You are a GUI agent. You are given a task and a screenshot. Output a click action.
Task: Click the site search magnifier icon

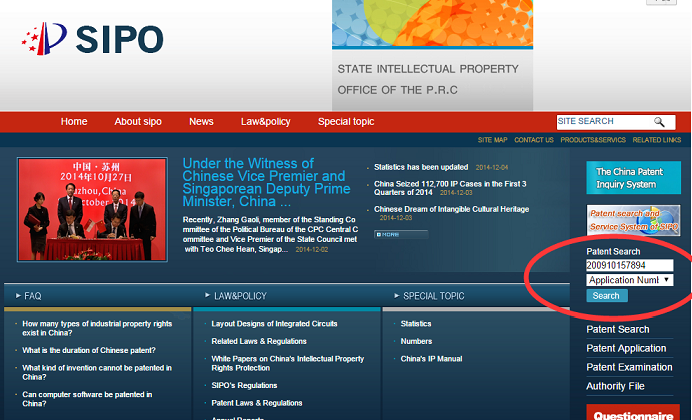pyautogui.click(x=659, y=122)
